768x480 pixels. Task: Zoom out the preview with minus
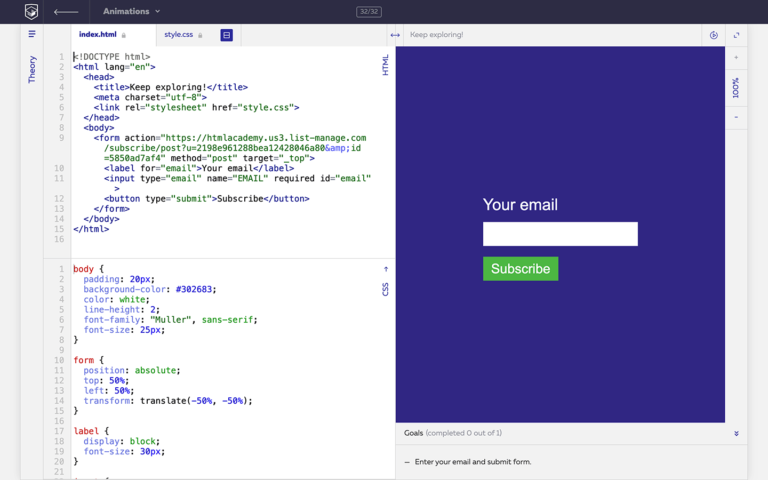(736, 117)
